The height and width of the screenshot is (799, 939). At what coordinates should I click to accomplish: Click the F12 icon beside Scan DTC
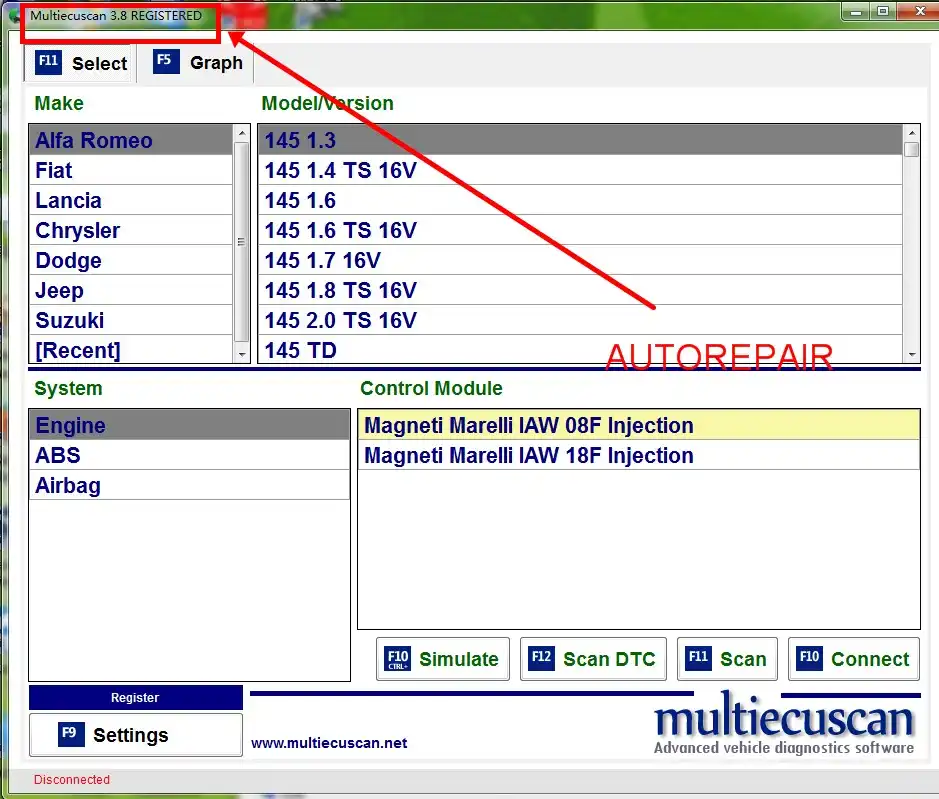point(541,658)
